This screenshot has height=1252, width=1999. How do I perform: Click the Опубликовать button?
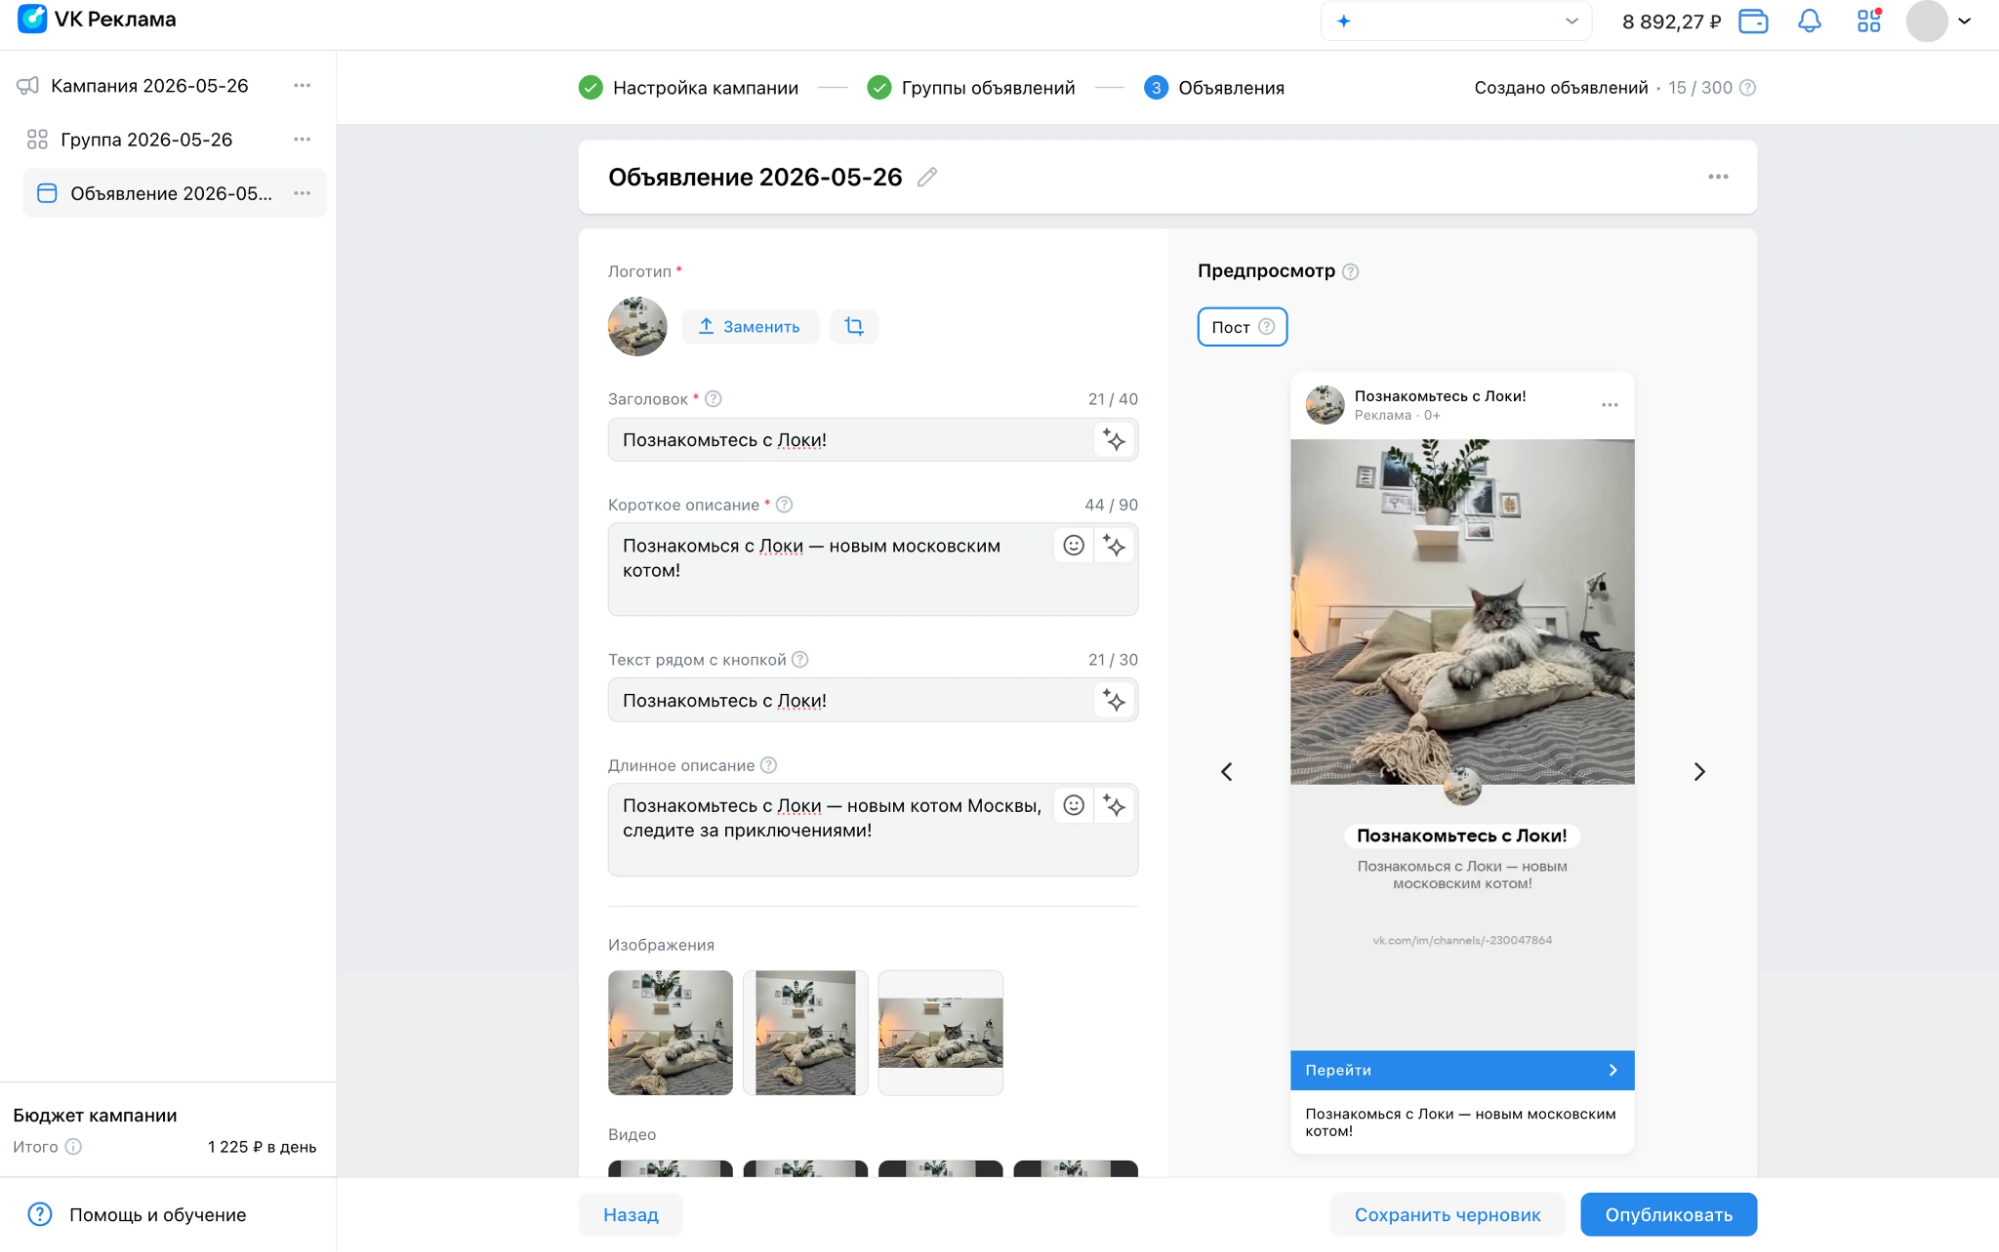(1668, 1214)
